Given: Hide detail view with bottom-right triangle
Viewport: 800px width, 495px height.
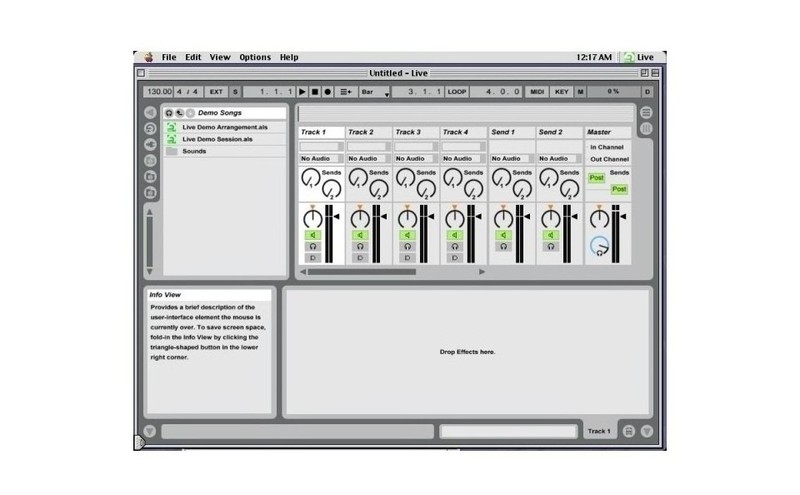Looking at the screenshot, I should click(x=647, y=431).
